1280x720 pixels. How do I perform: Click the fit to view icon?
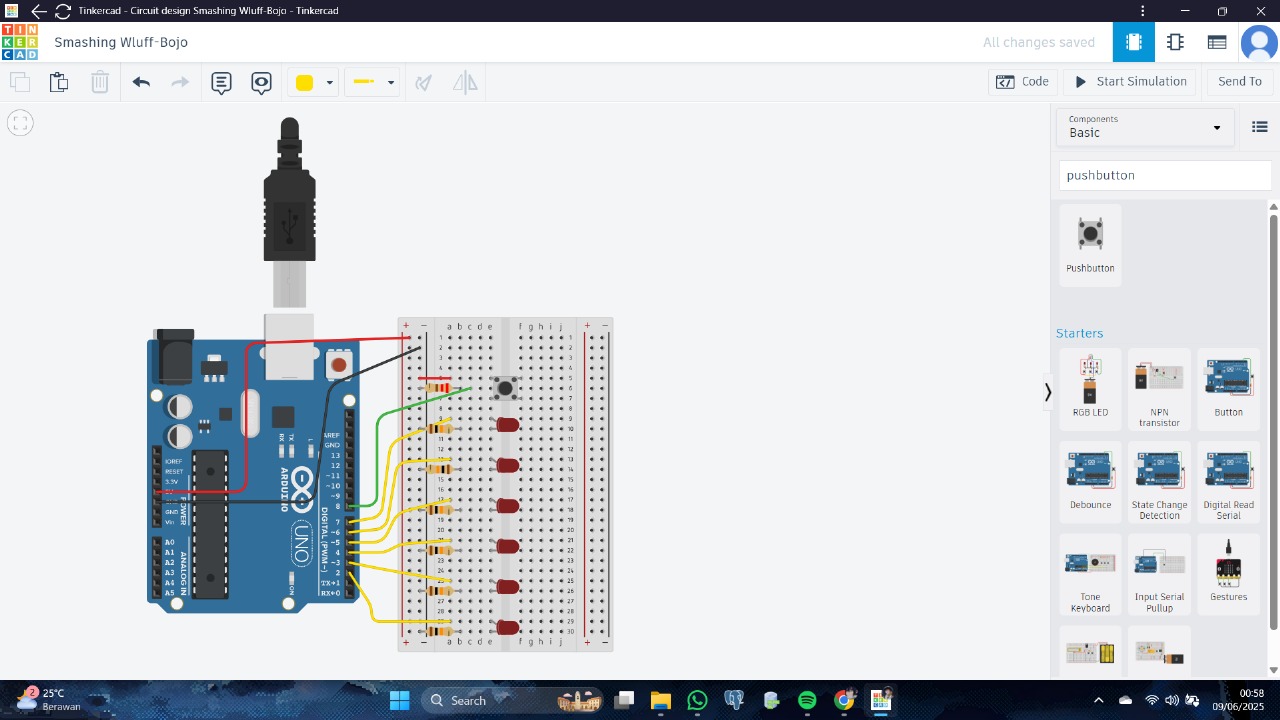click(20, 123)
